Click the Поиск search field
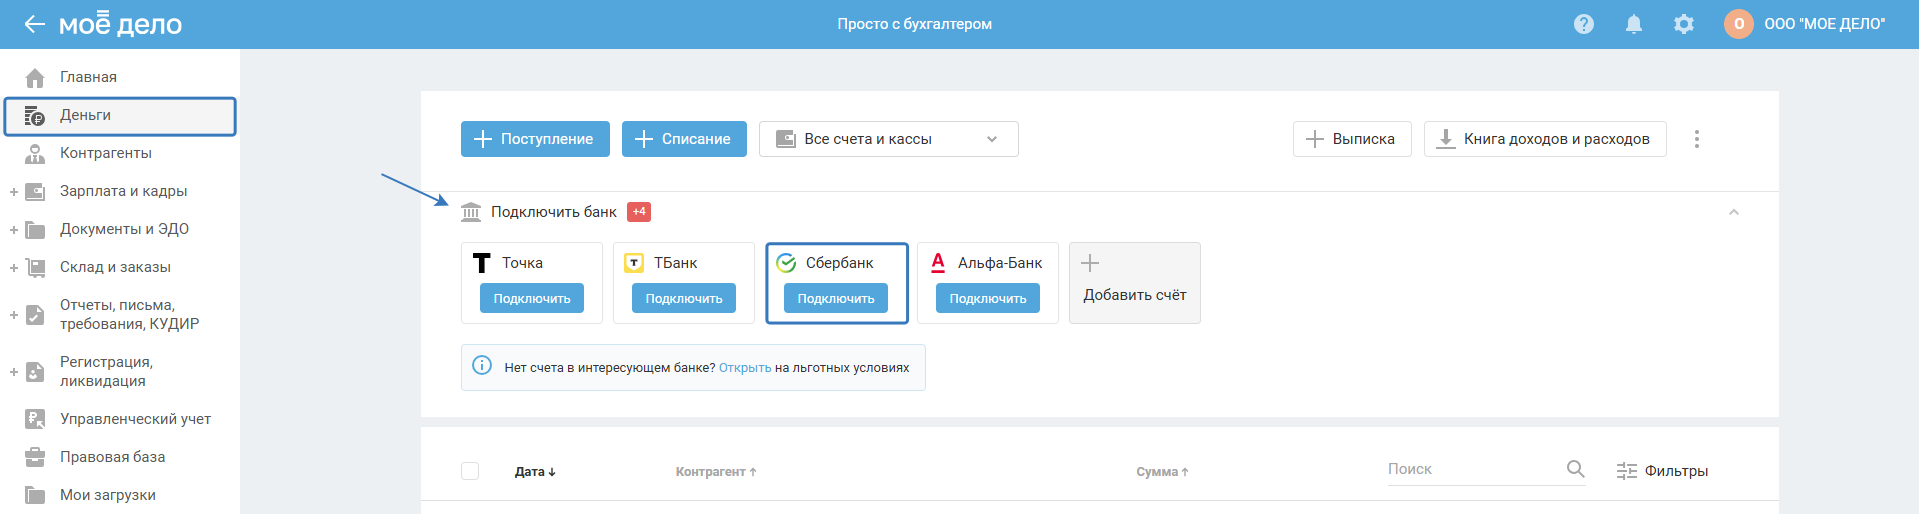 (x=1470, y=469)
